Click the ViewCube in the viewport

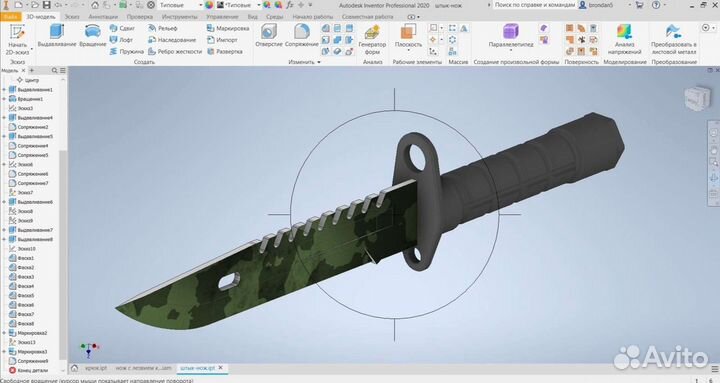click(697, 98)
